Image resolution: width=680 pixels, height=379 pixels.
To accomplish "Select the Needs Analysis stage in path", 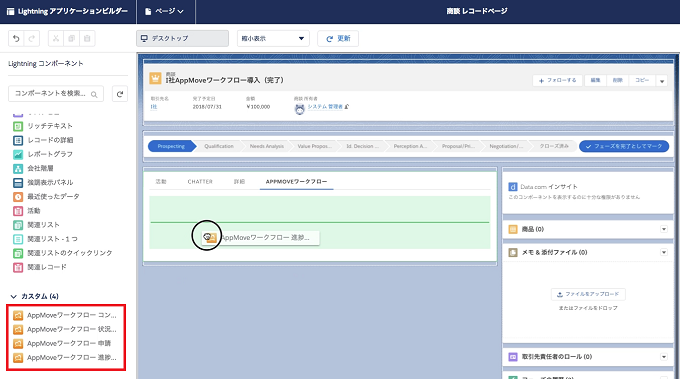I will pos(266,147).
